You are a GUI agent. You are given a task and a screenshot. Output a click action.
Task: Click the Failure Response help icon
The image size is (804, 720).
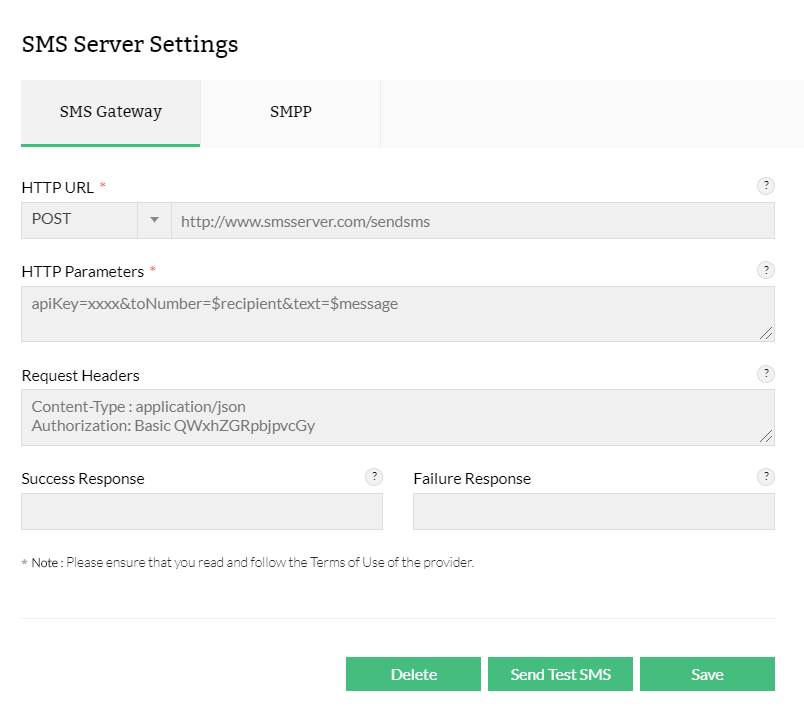(766, 477)
